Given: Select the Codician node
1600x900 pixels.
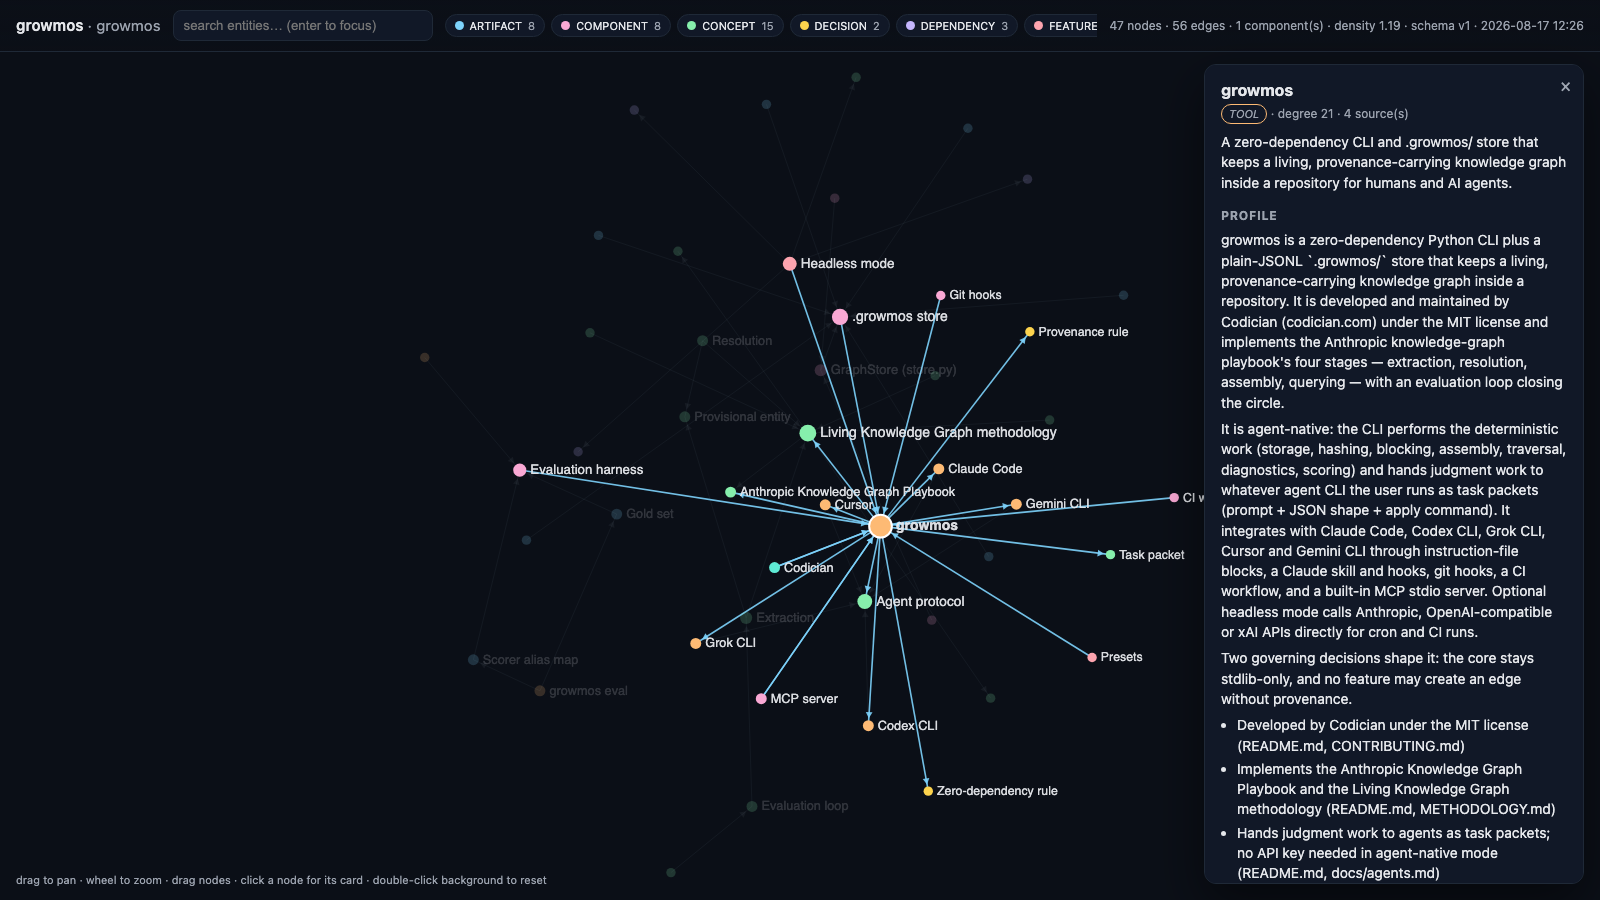Looking at the screenshot, I should [x=774, y=568].
